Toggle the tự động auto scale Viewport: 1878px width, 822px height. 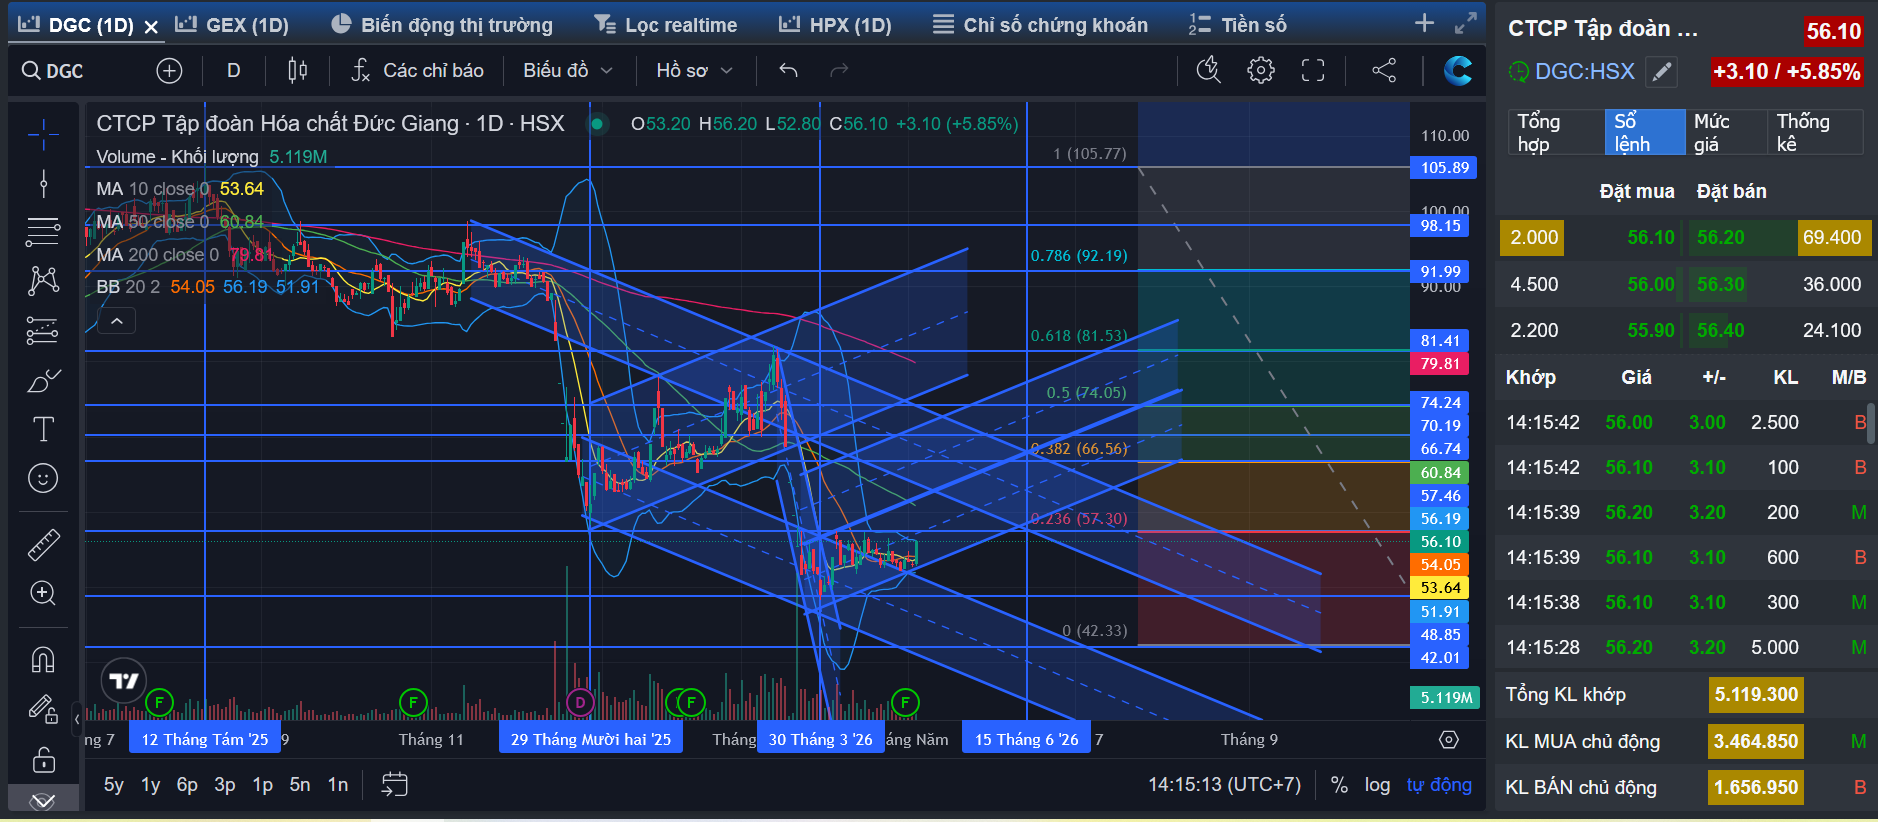1439,785
